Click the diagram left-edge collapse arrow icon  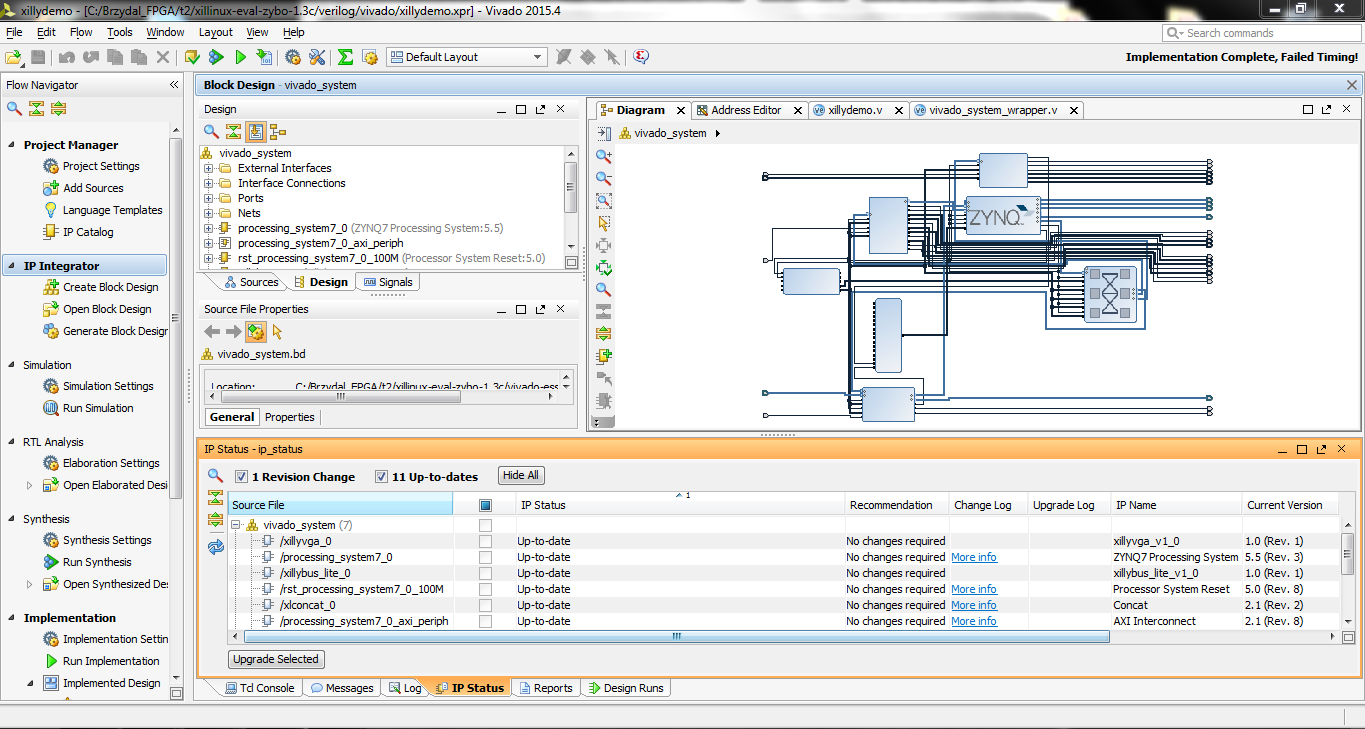603,133
